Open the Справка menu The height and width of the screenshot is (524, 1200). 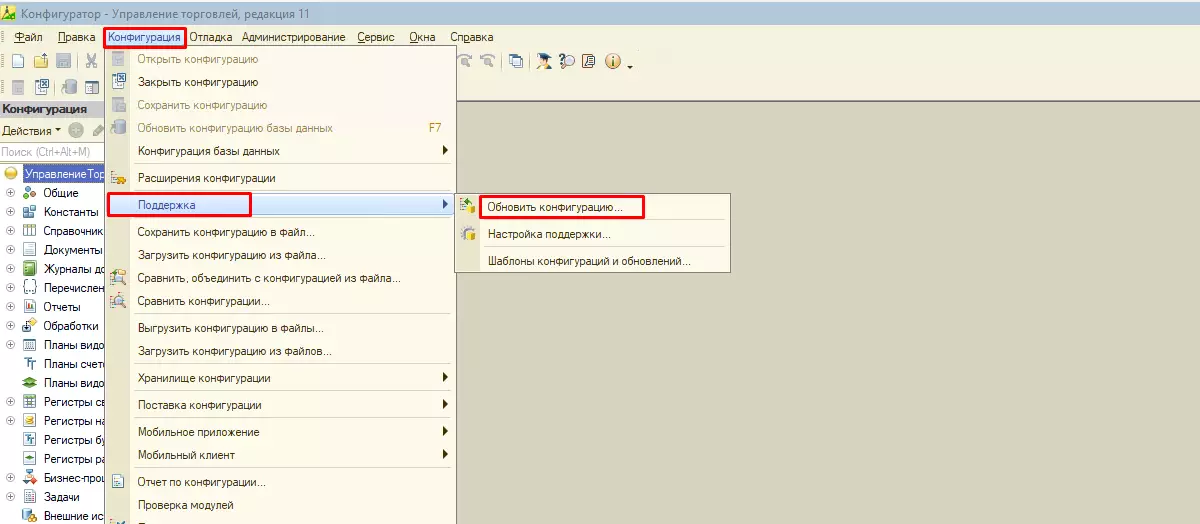(471, 37)
